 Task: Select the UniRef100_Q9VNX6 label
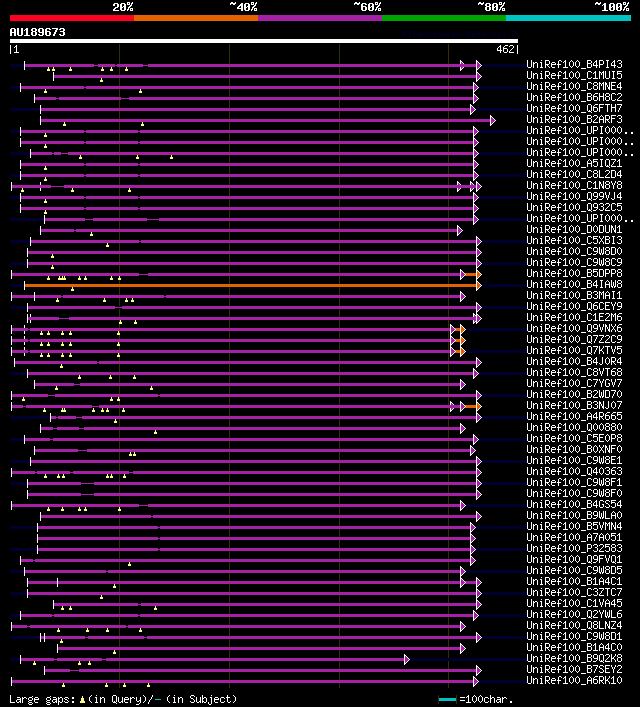pyautogui.click(x=574, y=328)
